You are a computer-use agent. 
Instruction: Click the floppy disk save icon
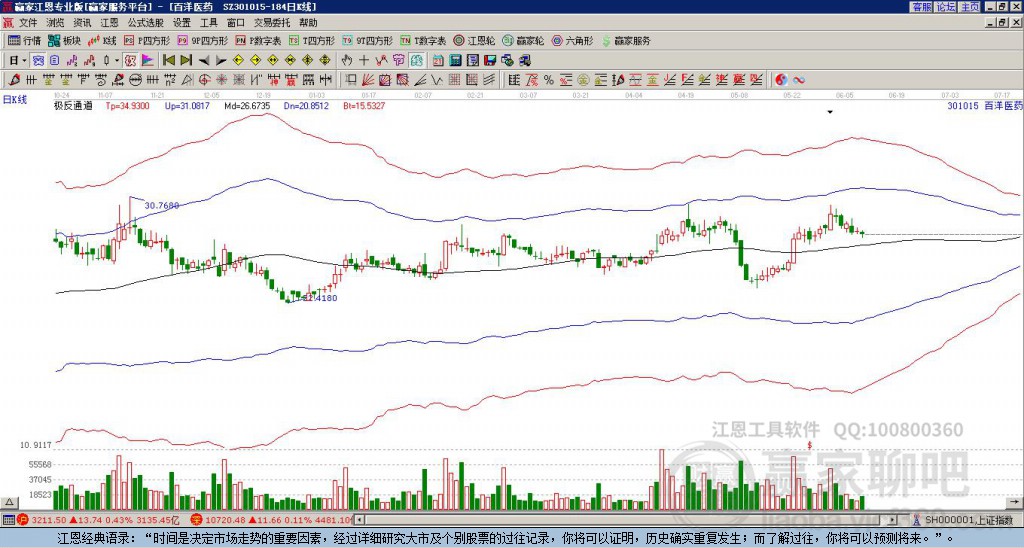pos(490,60)
